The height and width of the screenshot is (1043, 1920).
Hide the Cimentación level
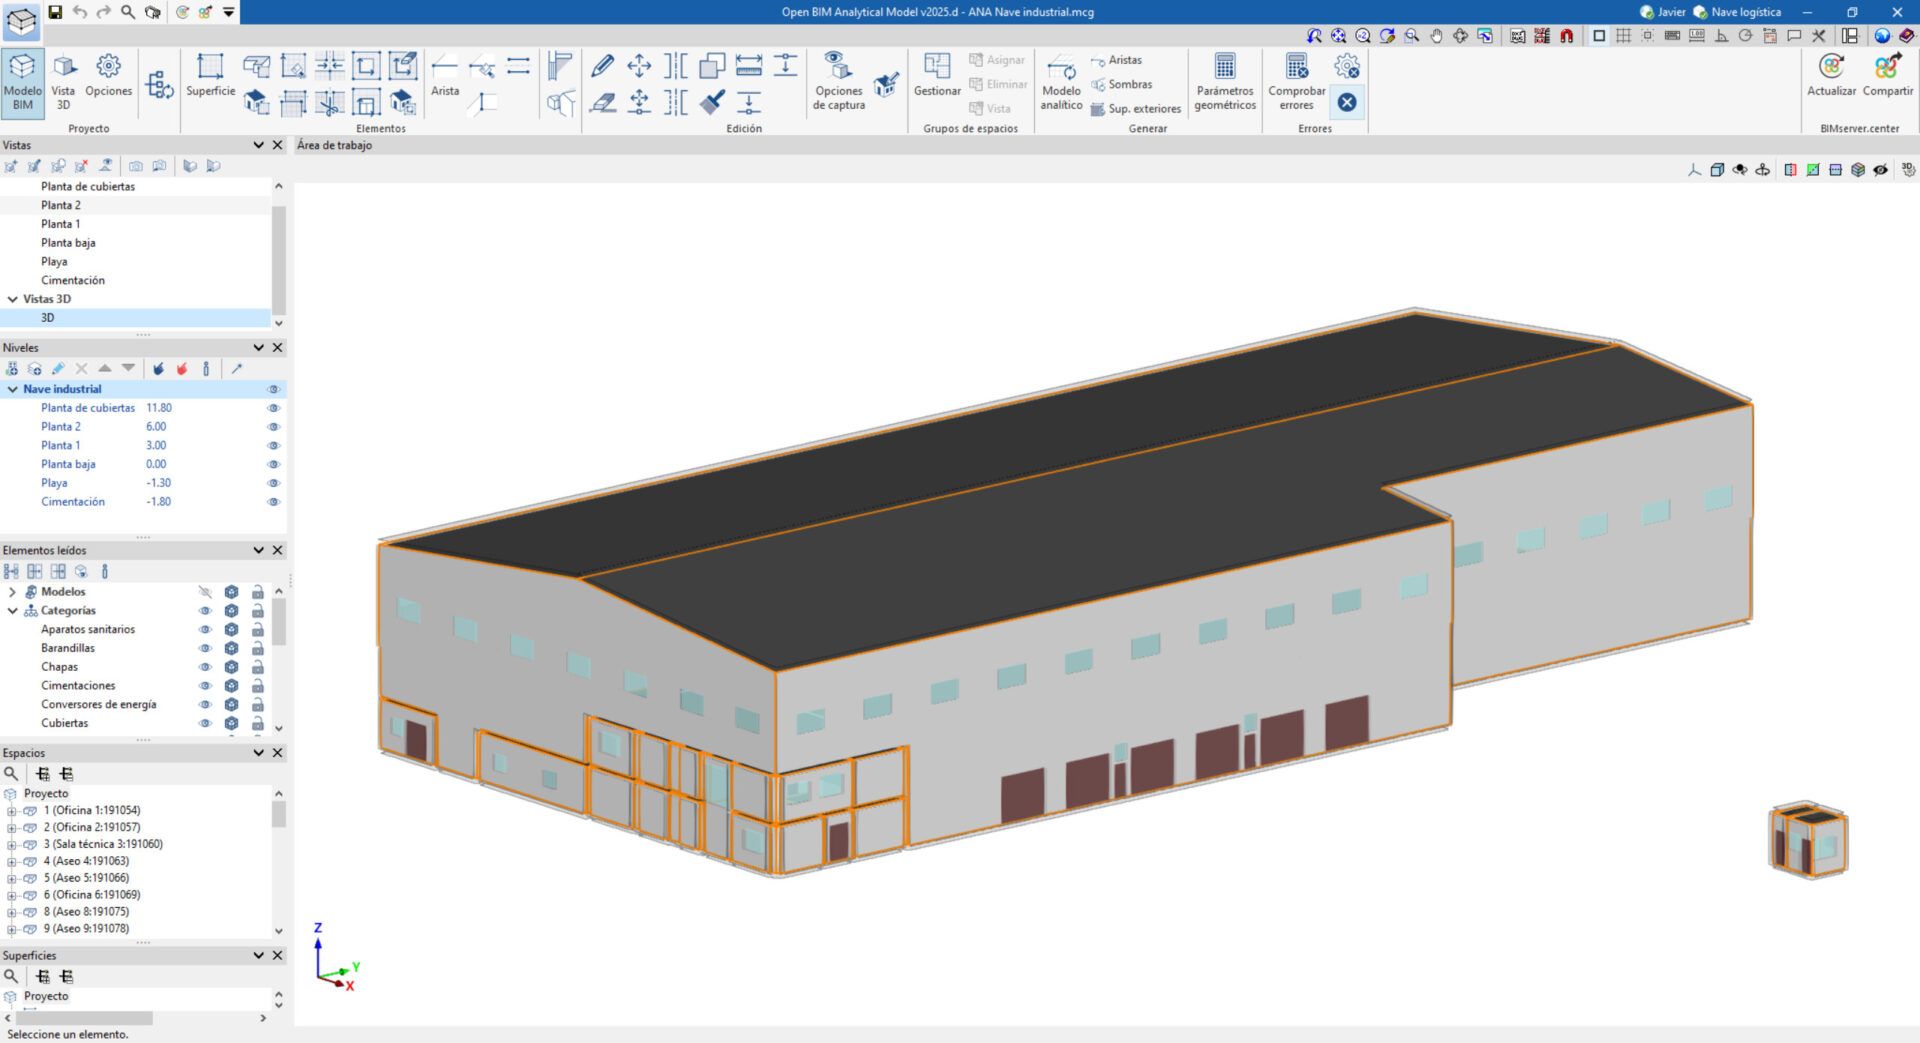[x=273, y=502]
